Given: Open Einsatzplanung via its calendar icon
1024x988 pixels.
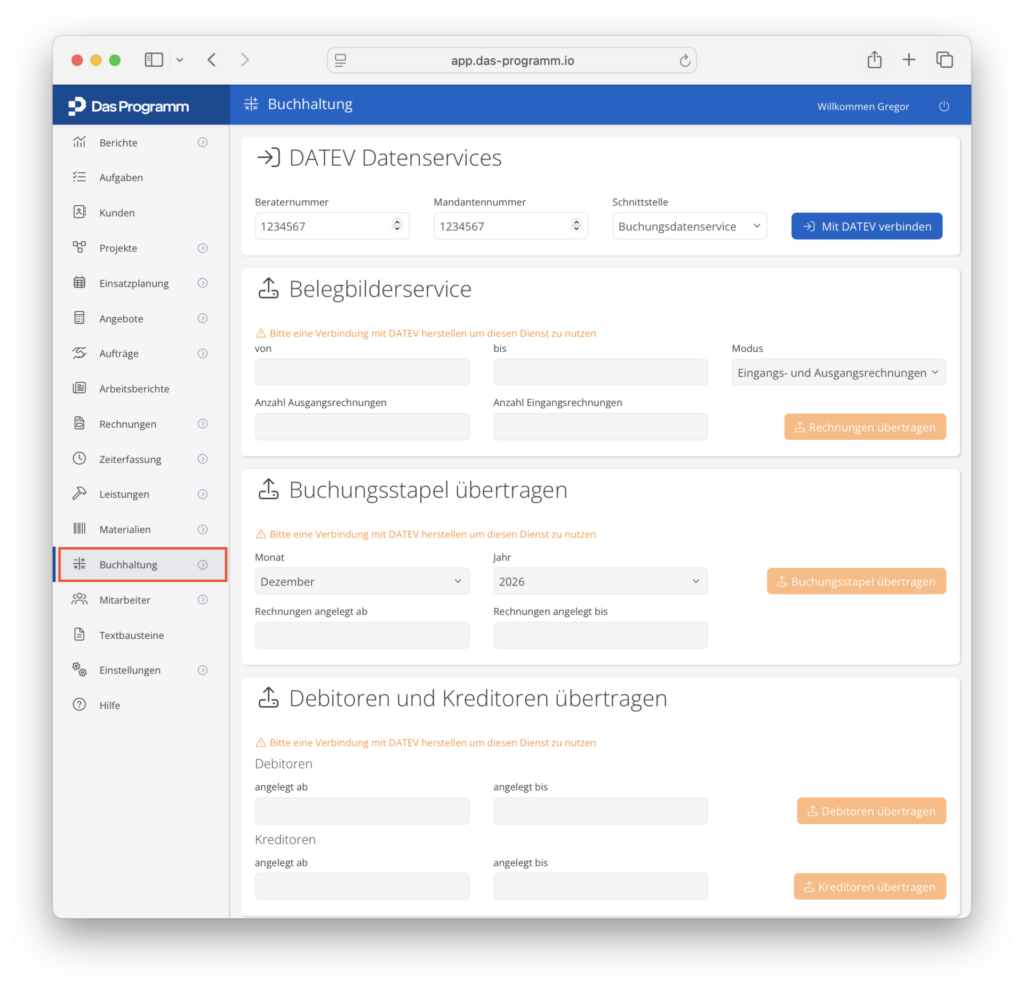Looking at the screenshot, I should [x=79, y=283].
